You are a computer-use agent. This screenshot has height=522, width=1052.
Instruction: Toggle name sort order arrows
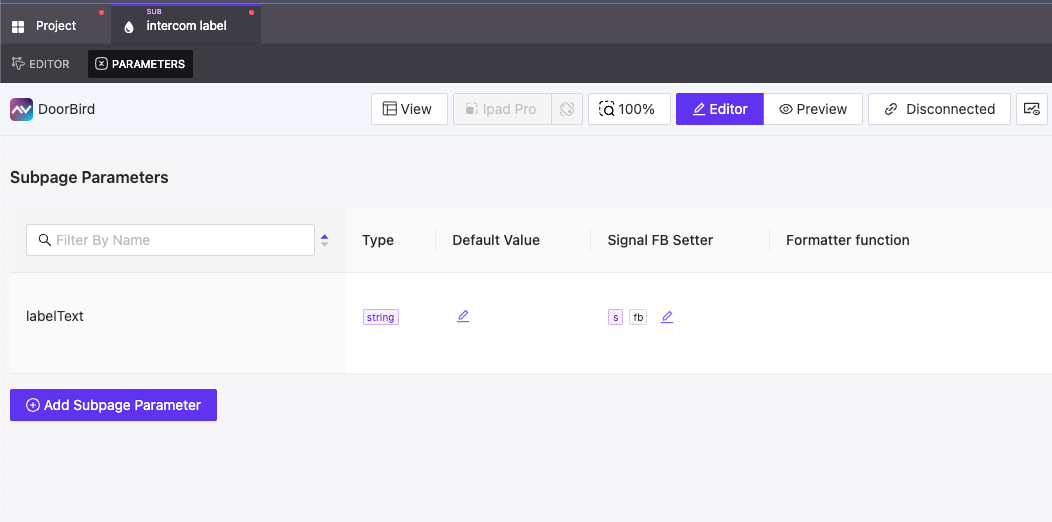point(324,240)
